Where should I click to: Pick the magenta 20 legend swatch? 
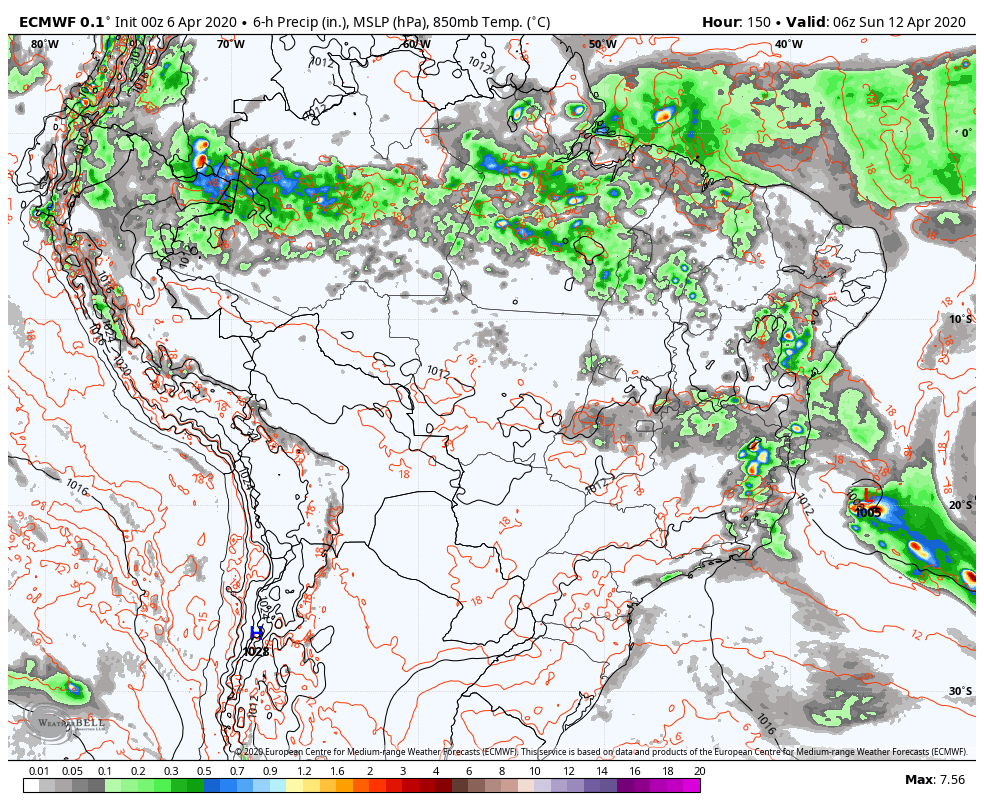(x=691, y=786)
